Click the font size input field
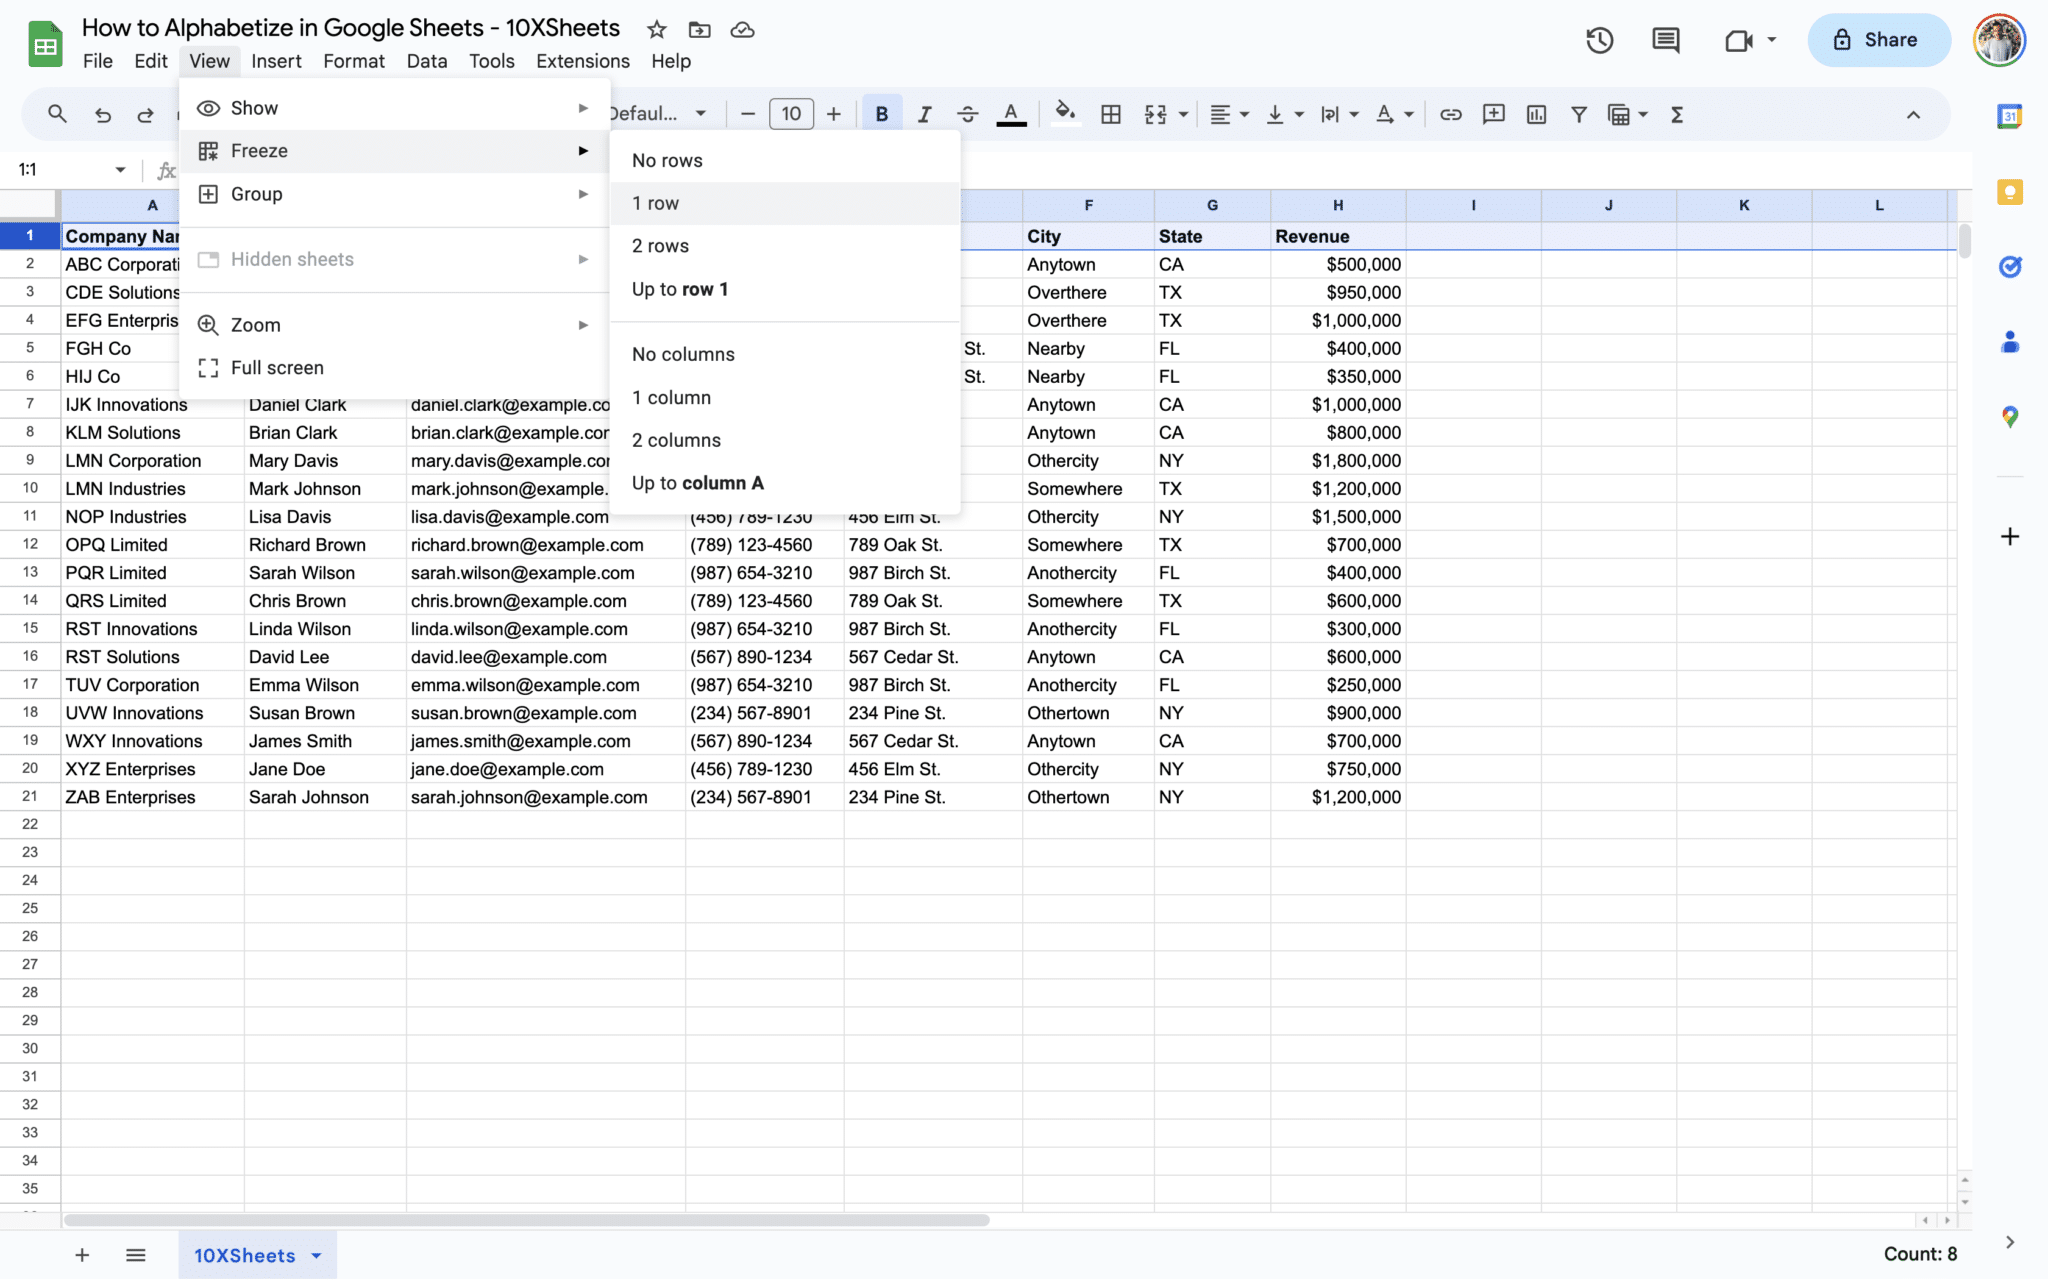This screenshot has width=2048, height=1280. coord(790,114)
